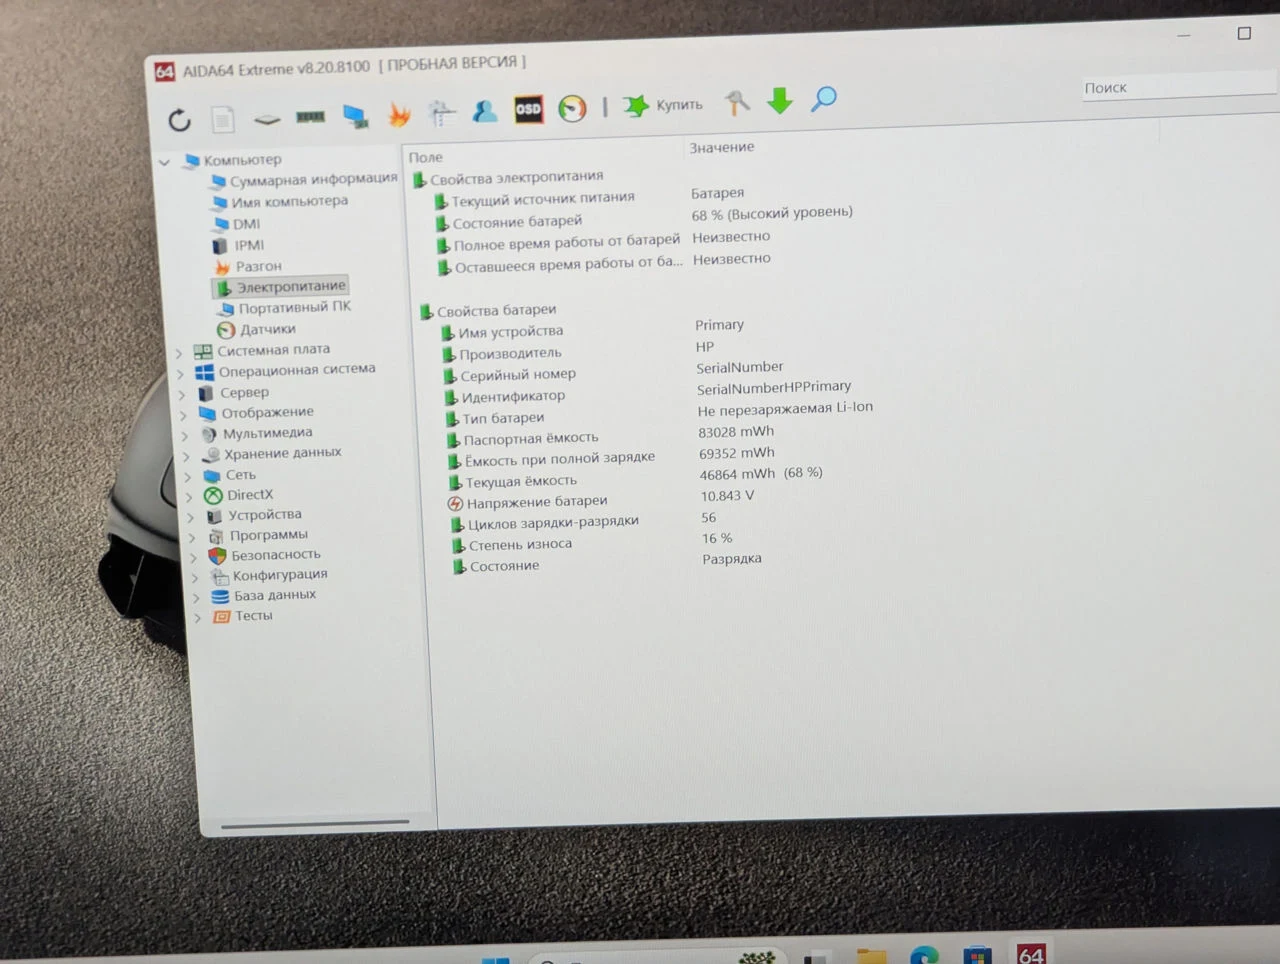Image resolution: width=1280 pixels, height=964 pixels.
Task: Launch the memory benchmark RAM icon
Action: (310, 117)
